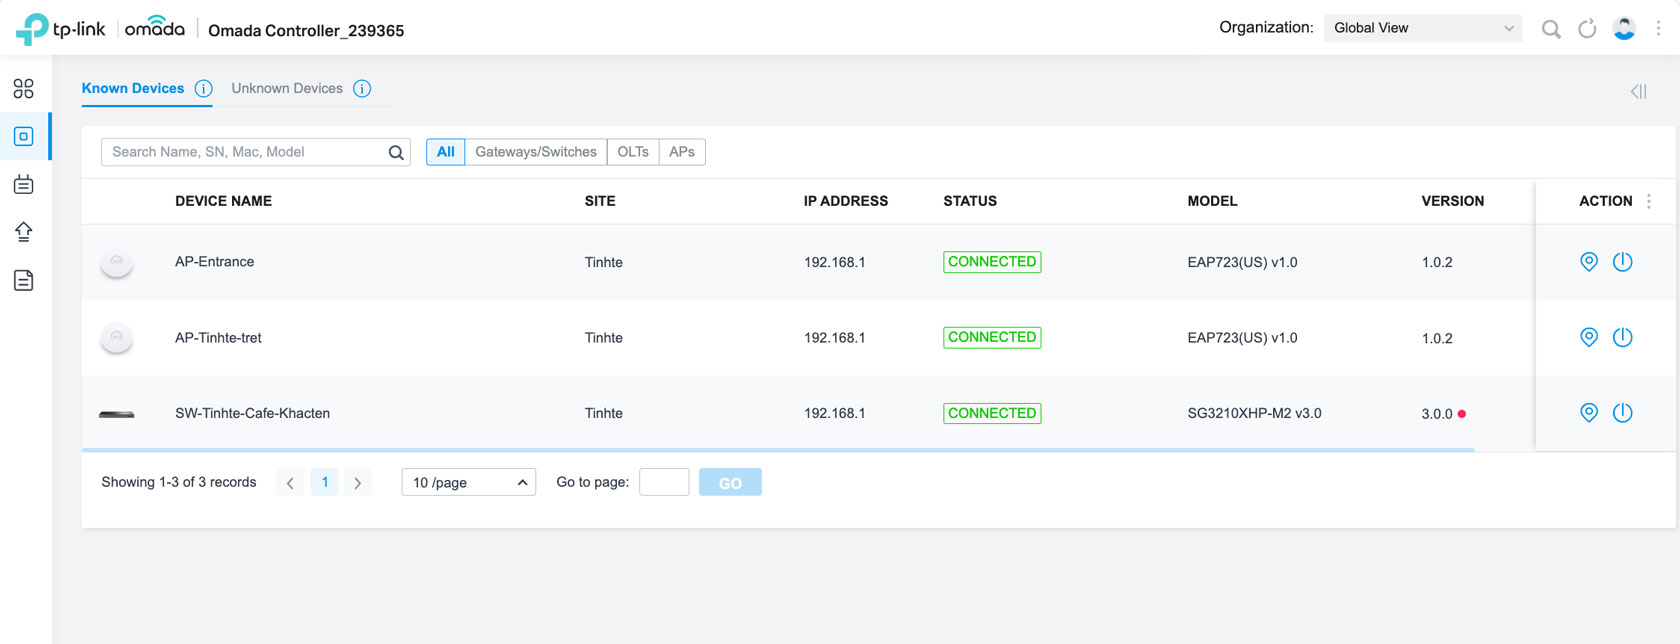Click the VERSION column header
Image resolution: width=1680 pixels, height=644 pixels.
(1453, 201)
